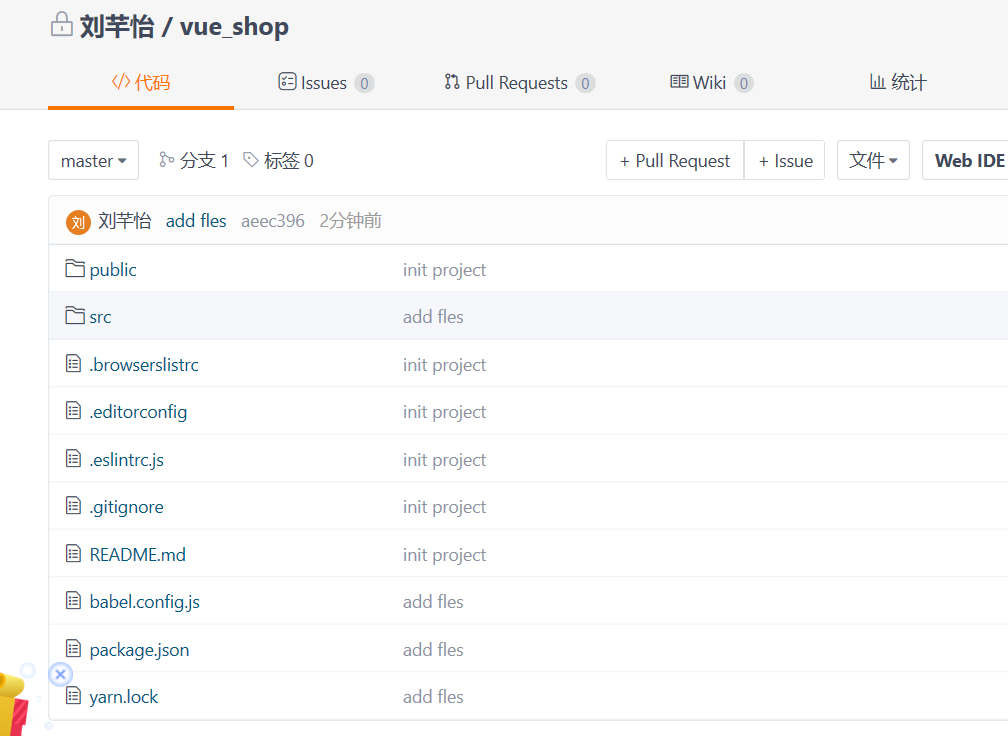Open add fles commit for babel.config.js
The image size is (1008, 736).
coord(433,602)
